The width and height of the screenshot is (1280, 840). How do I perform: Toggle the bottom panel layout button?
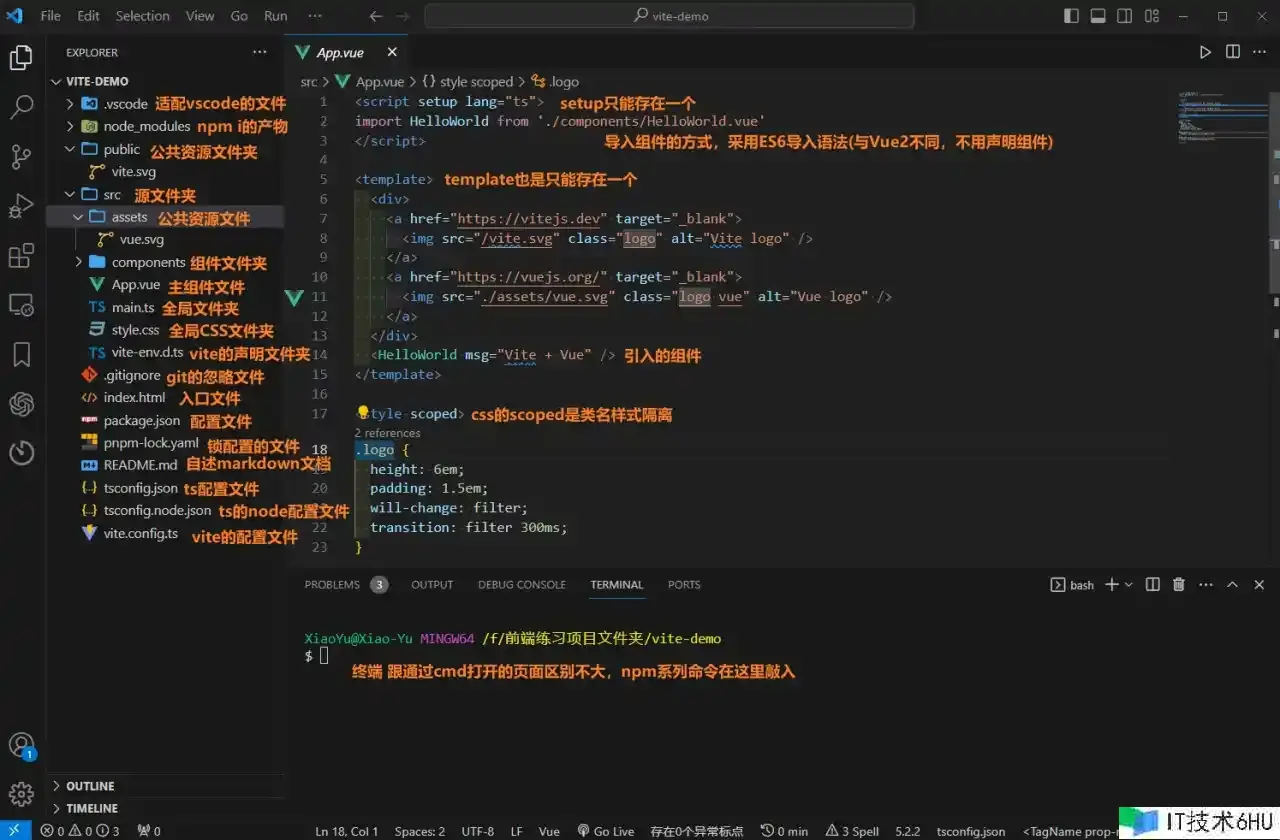tap(1098, 16)
